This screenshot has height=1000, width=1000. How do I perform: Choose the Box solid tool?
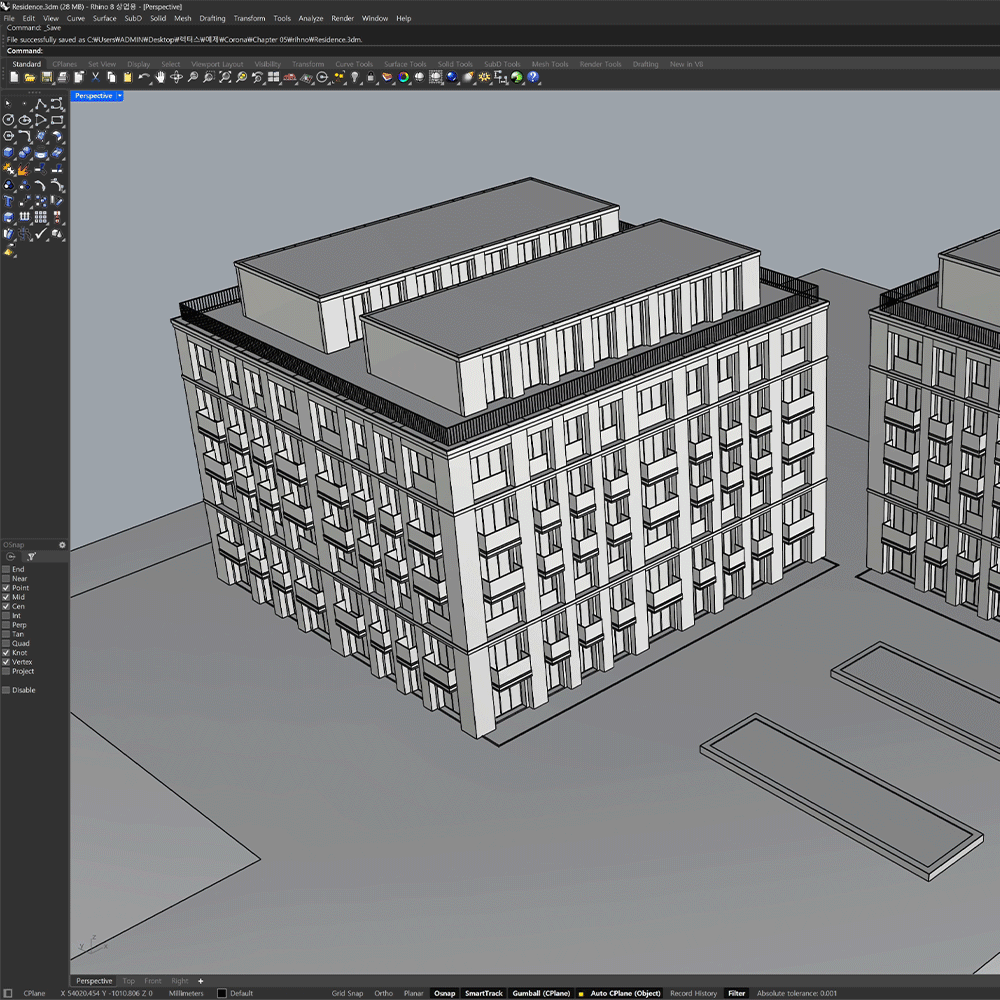tap(9, 152)
